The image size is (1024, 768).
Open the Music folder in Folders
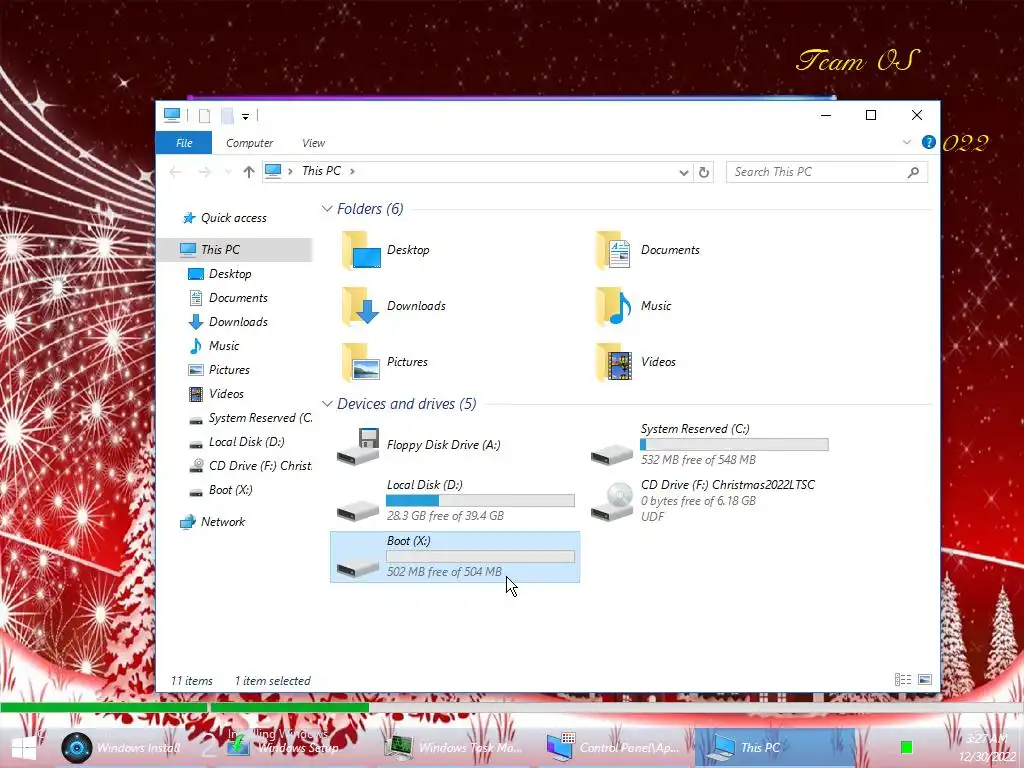click(x=633, y=306)
